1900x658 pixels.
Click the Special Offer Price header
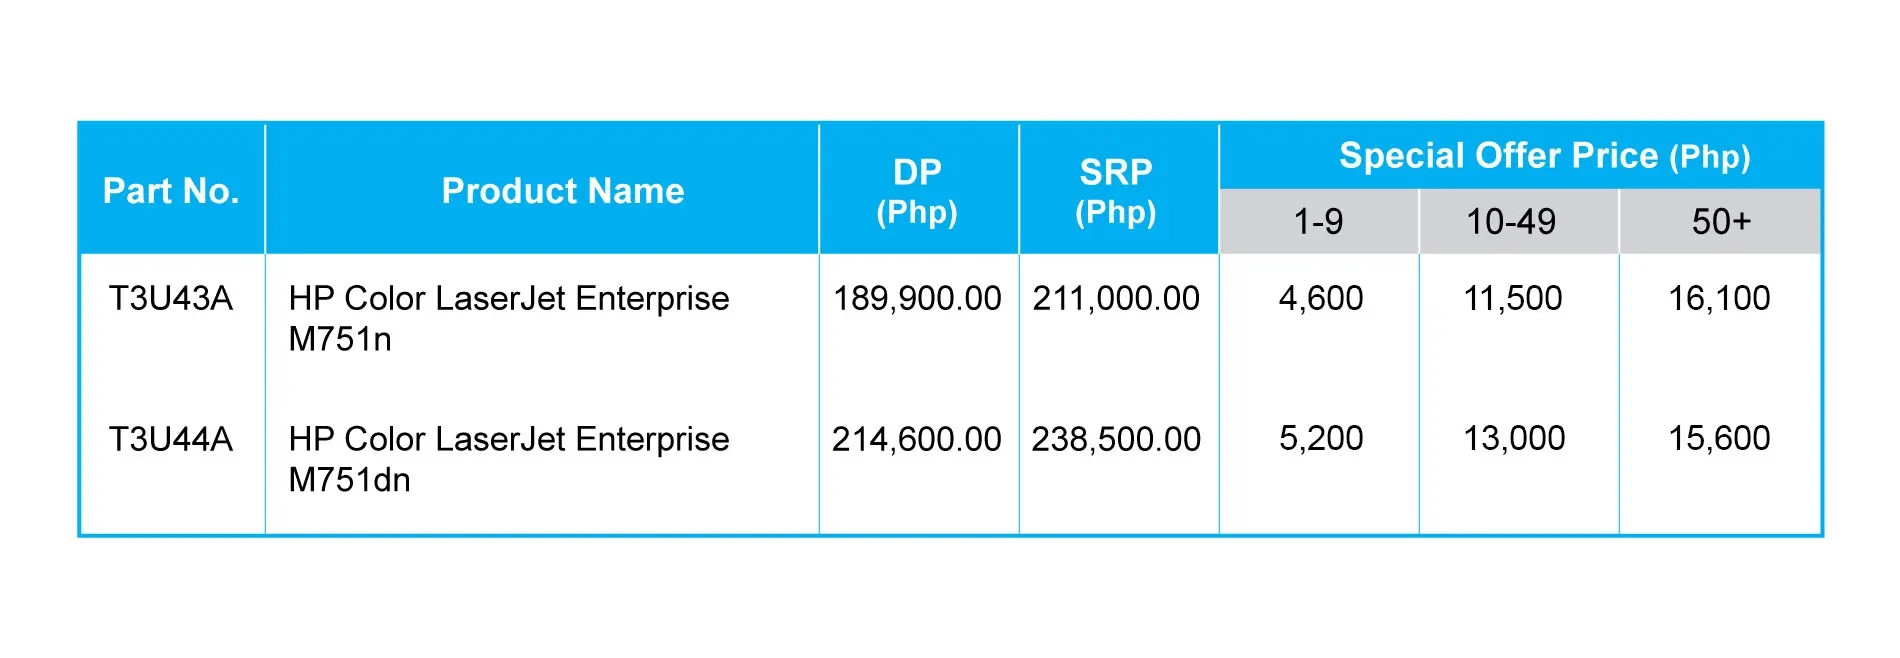point(1545,156)
